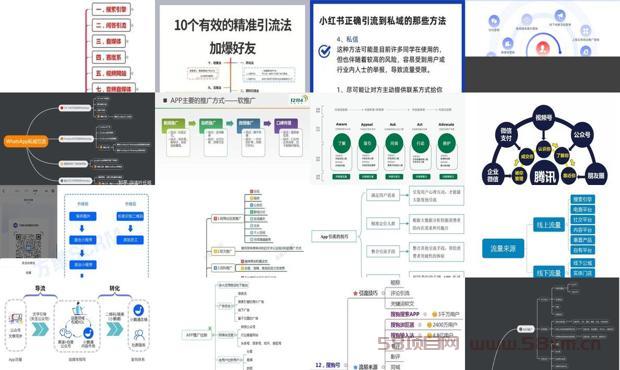Image resolution: width=620 pixels, height=370 pixels.
Task: Click the blue checkmark icon beside 私信
Action: click(325, 51)
